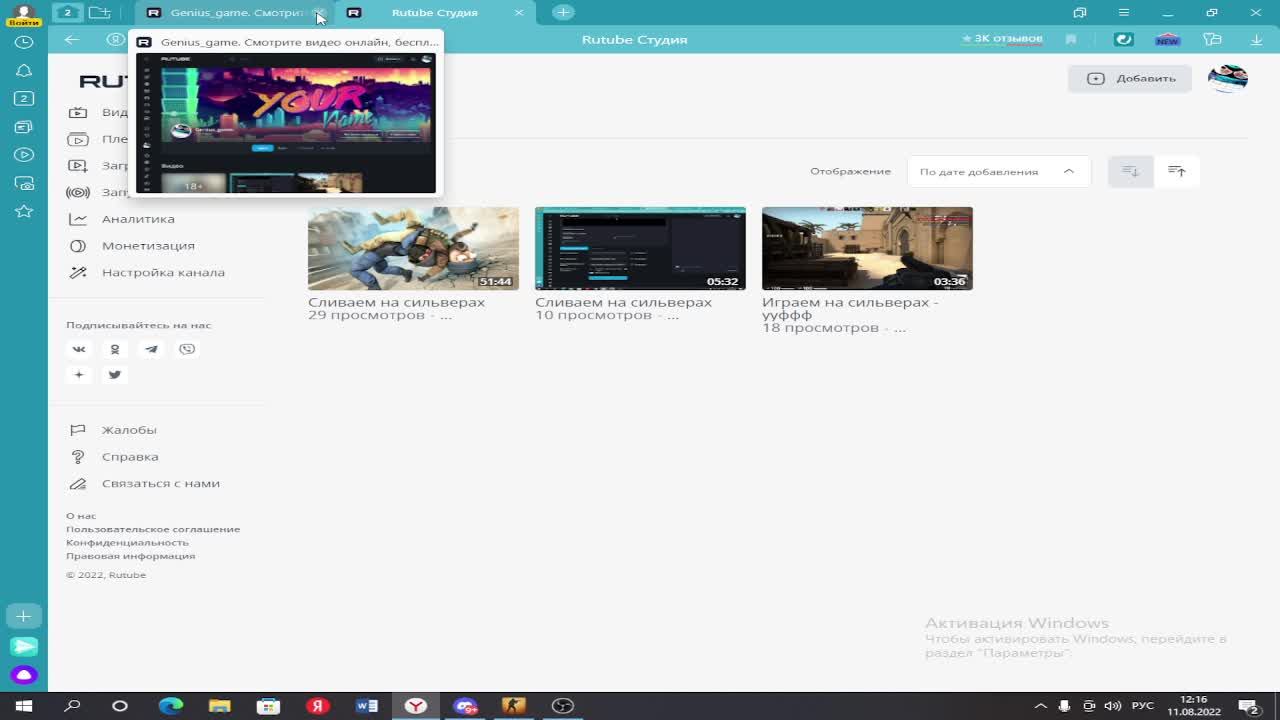Open Пользовательское соглашение footer link
Screen dimensions: 1280x720
coord(153,529)
